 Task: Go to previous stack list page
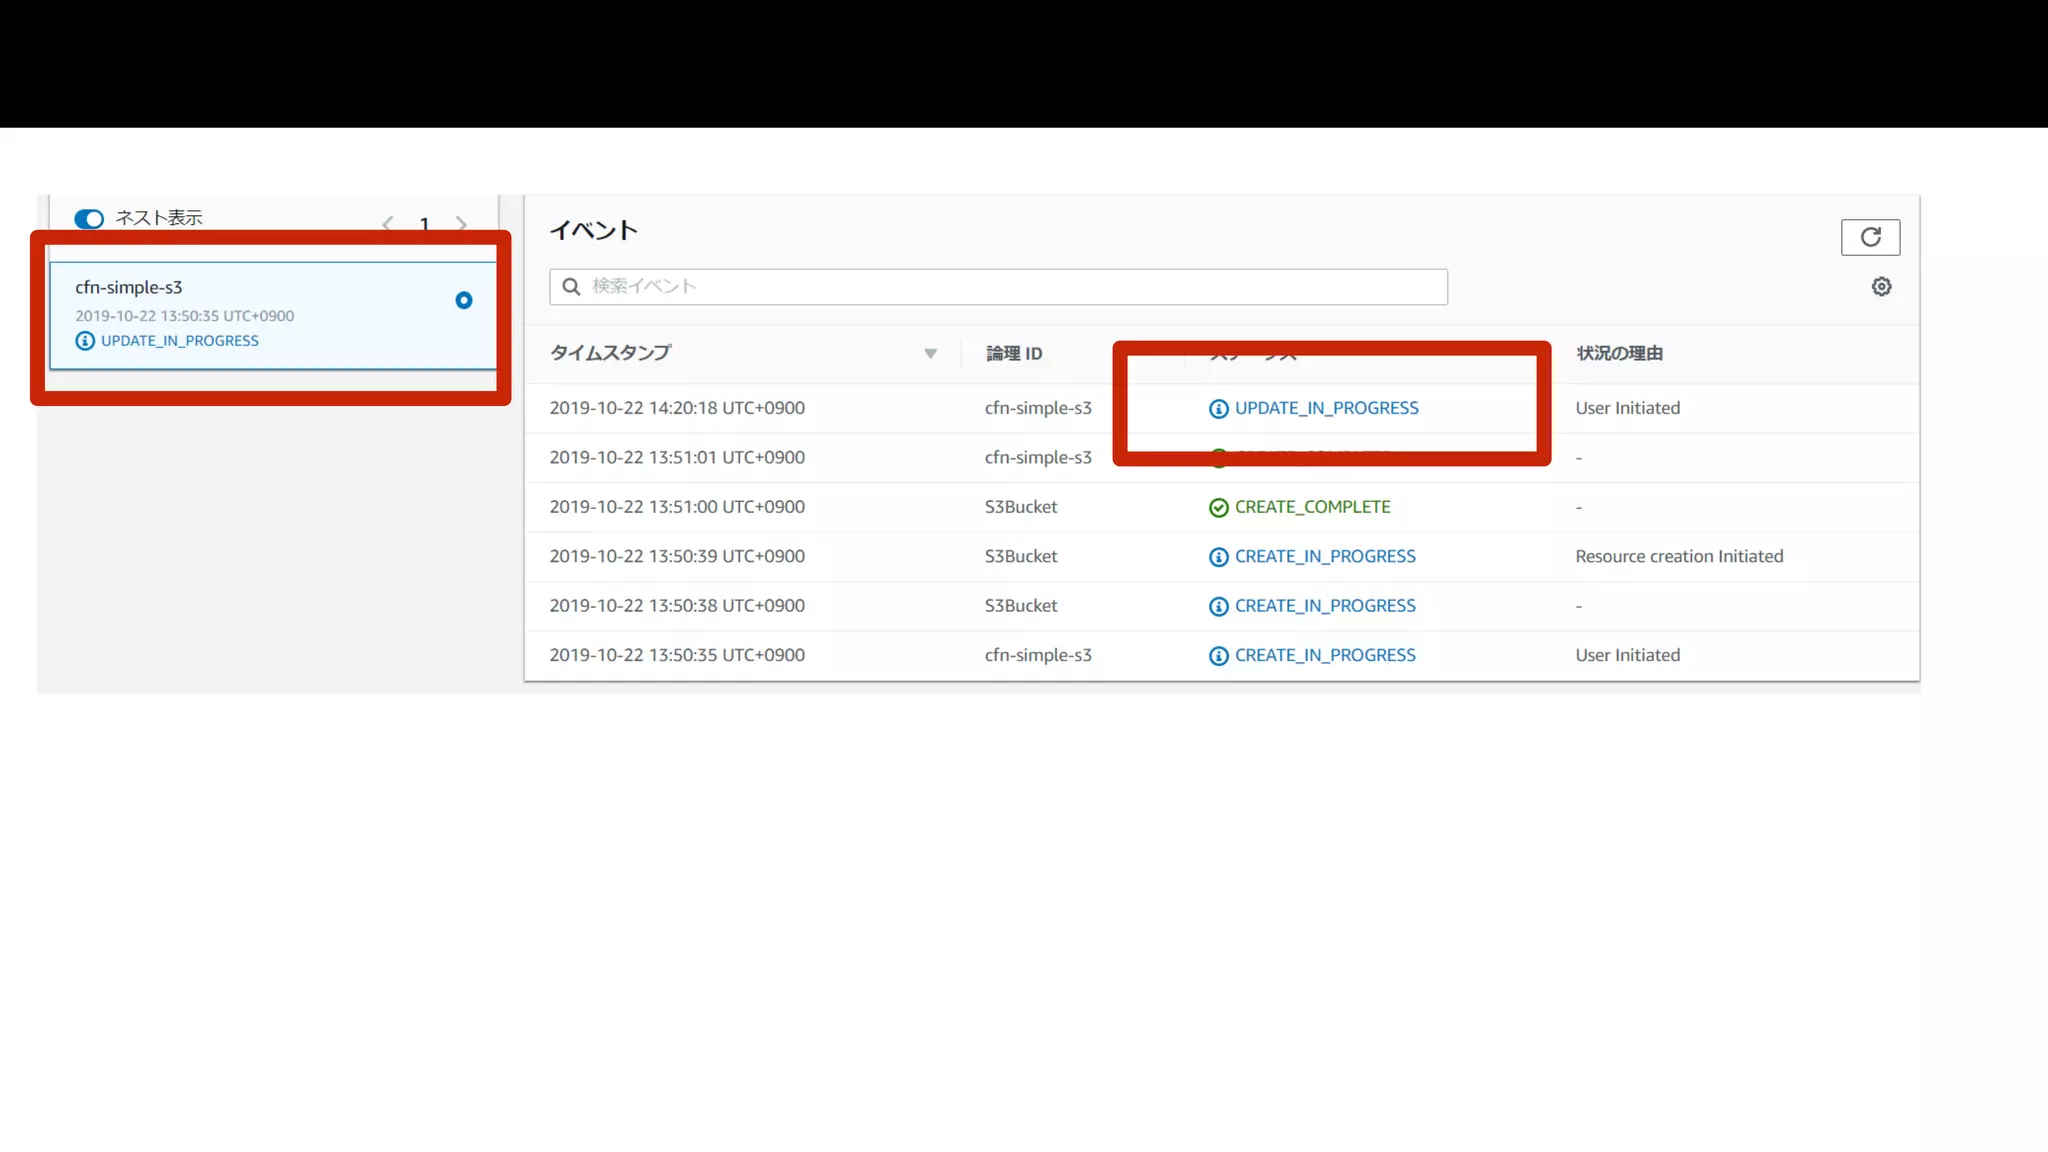pyautogui.click(x=388, y=223)
